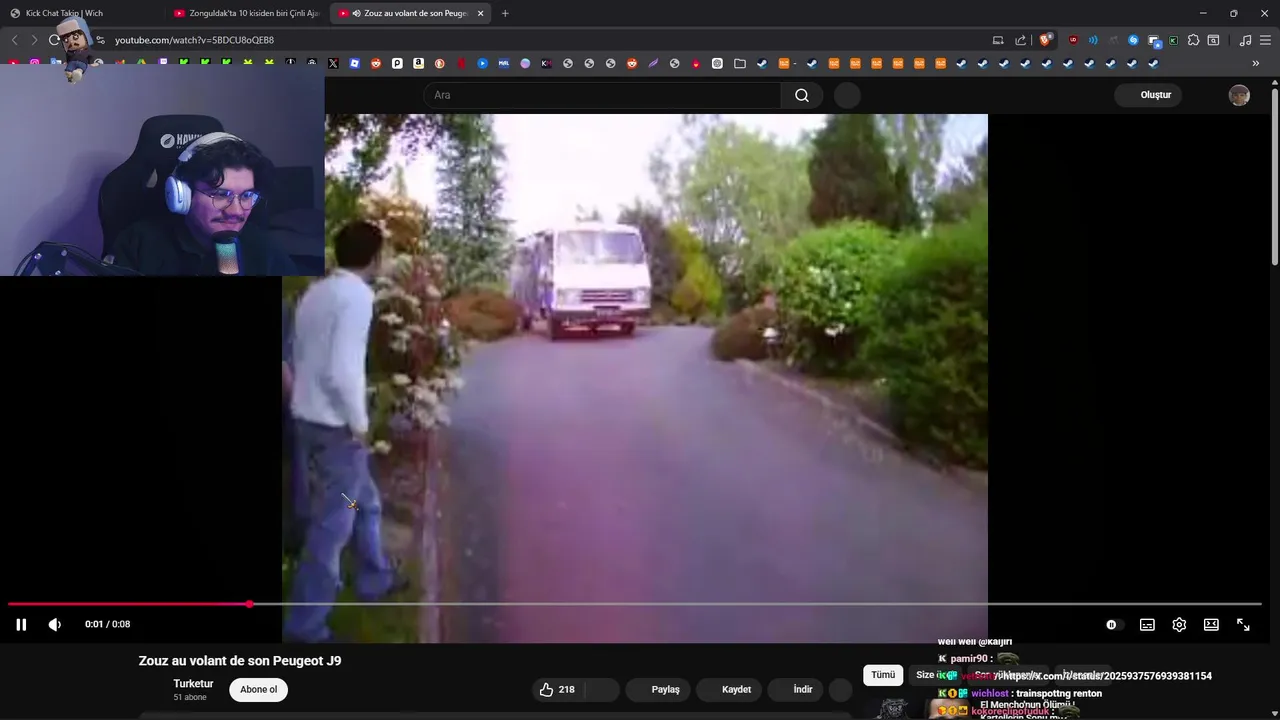The width and height of the screenshot is (1280, 720).
Task: Go fullscreen with the expand icon
Action: 1243,624
